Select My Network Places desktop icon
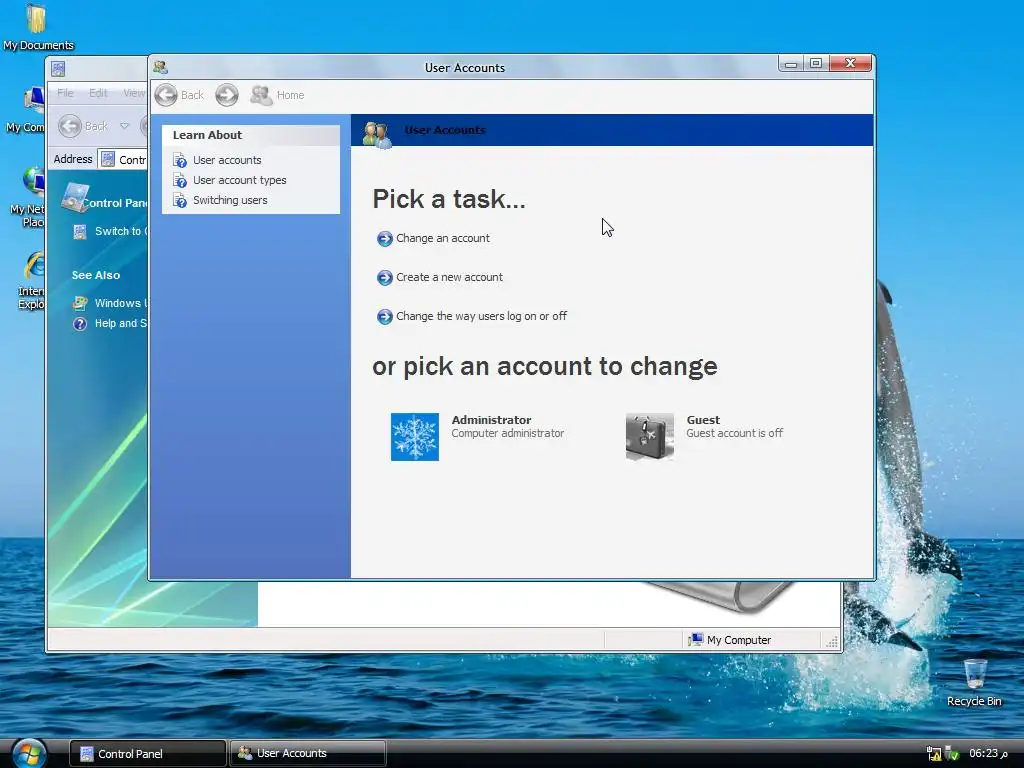The height and width of the screenshot is (768, 1024). coord(27,197)
